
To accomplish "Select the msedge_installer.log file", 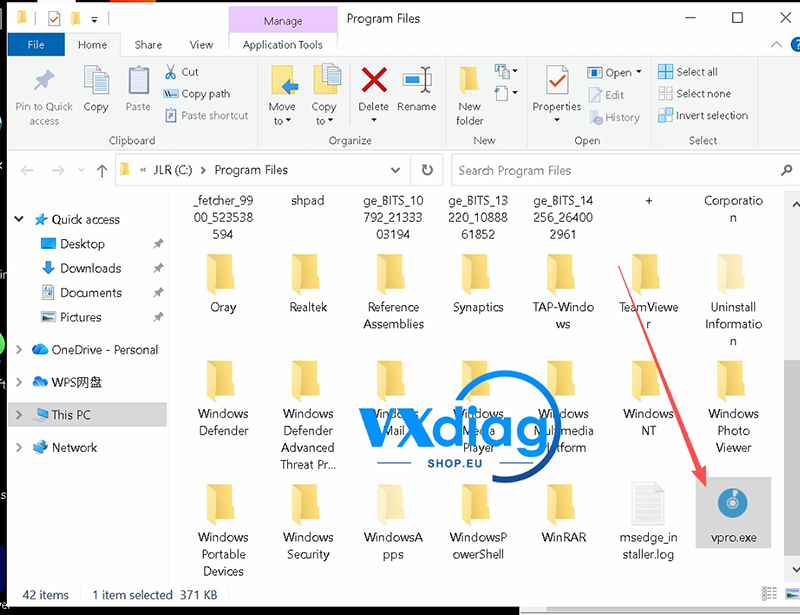I will pyautogui.click(x=648, y=521).
